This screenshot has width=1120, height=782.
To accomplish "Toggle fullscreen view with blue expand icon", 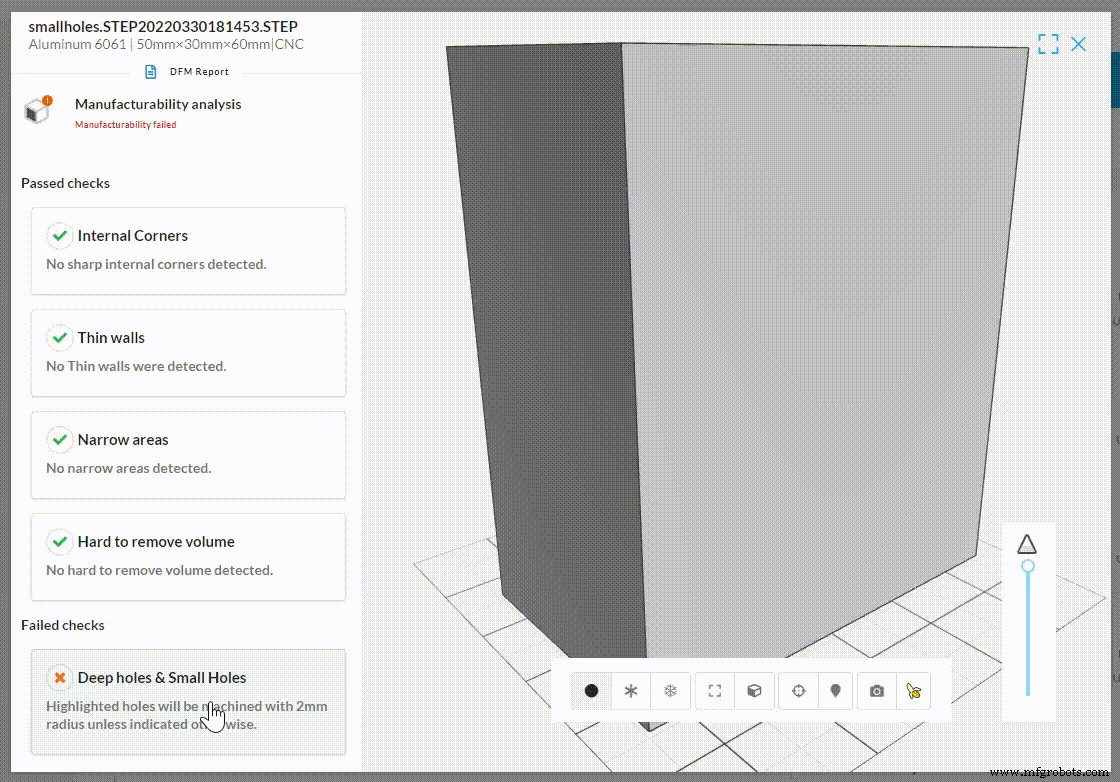I will 1048,44.
